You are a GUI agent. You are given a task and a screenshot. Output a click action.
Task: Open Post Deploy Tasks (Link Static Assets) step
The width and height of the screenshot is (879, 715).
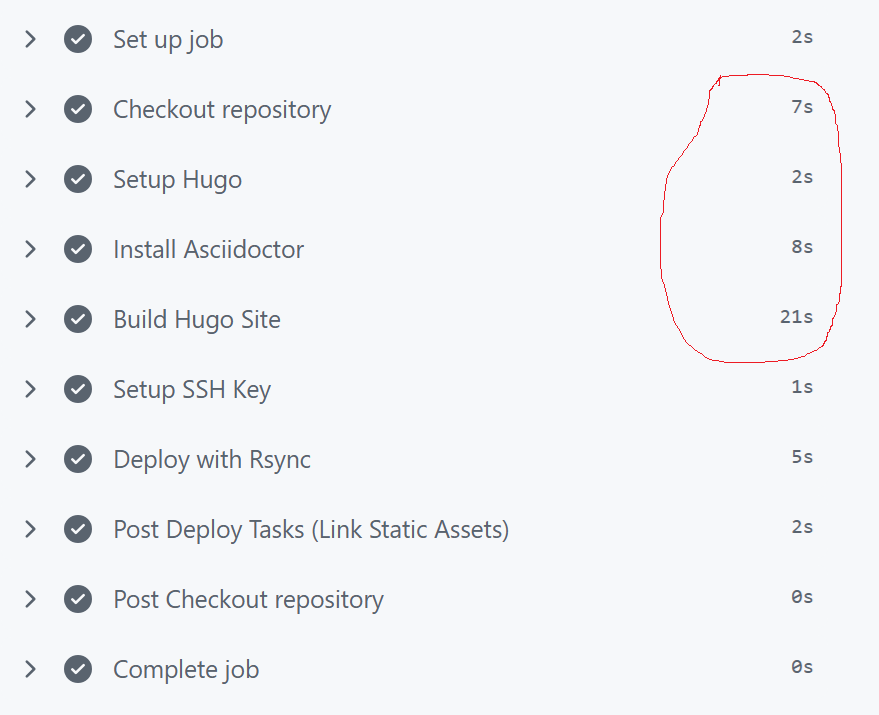311,530
